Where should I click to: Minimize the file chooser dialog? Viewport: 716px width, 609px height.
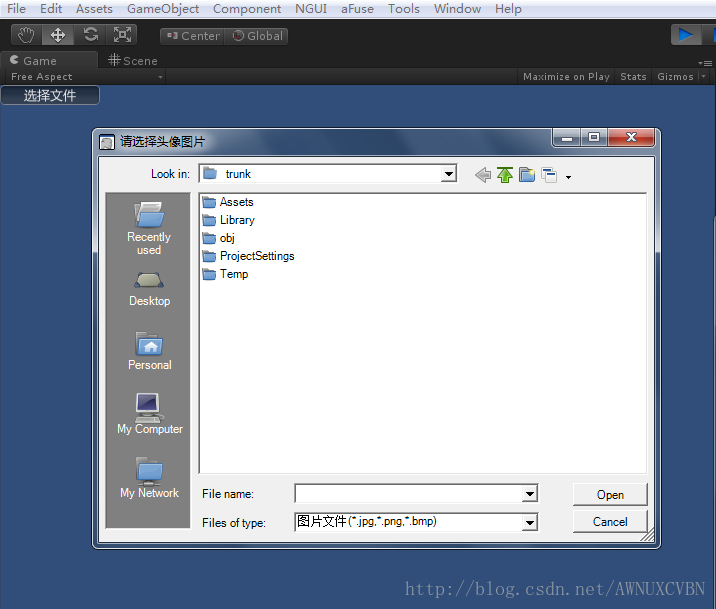pos(567,137)
